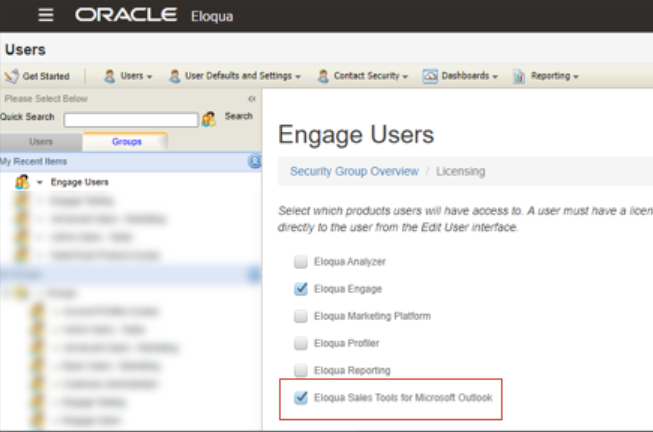Click the Engage Users group icon

click(x=22, y=182)
